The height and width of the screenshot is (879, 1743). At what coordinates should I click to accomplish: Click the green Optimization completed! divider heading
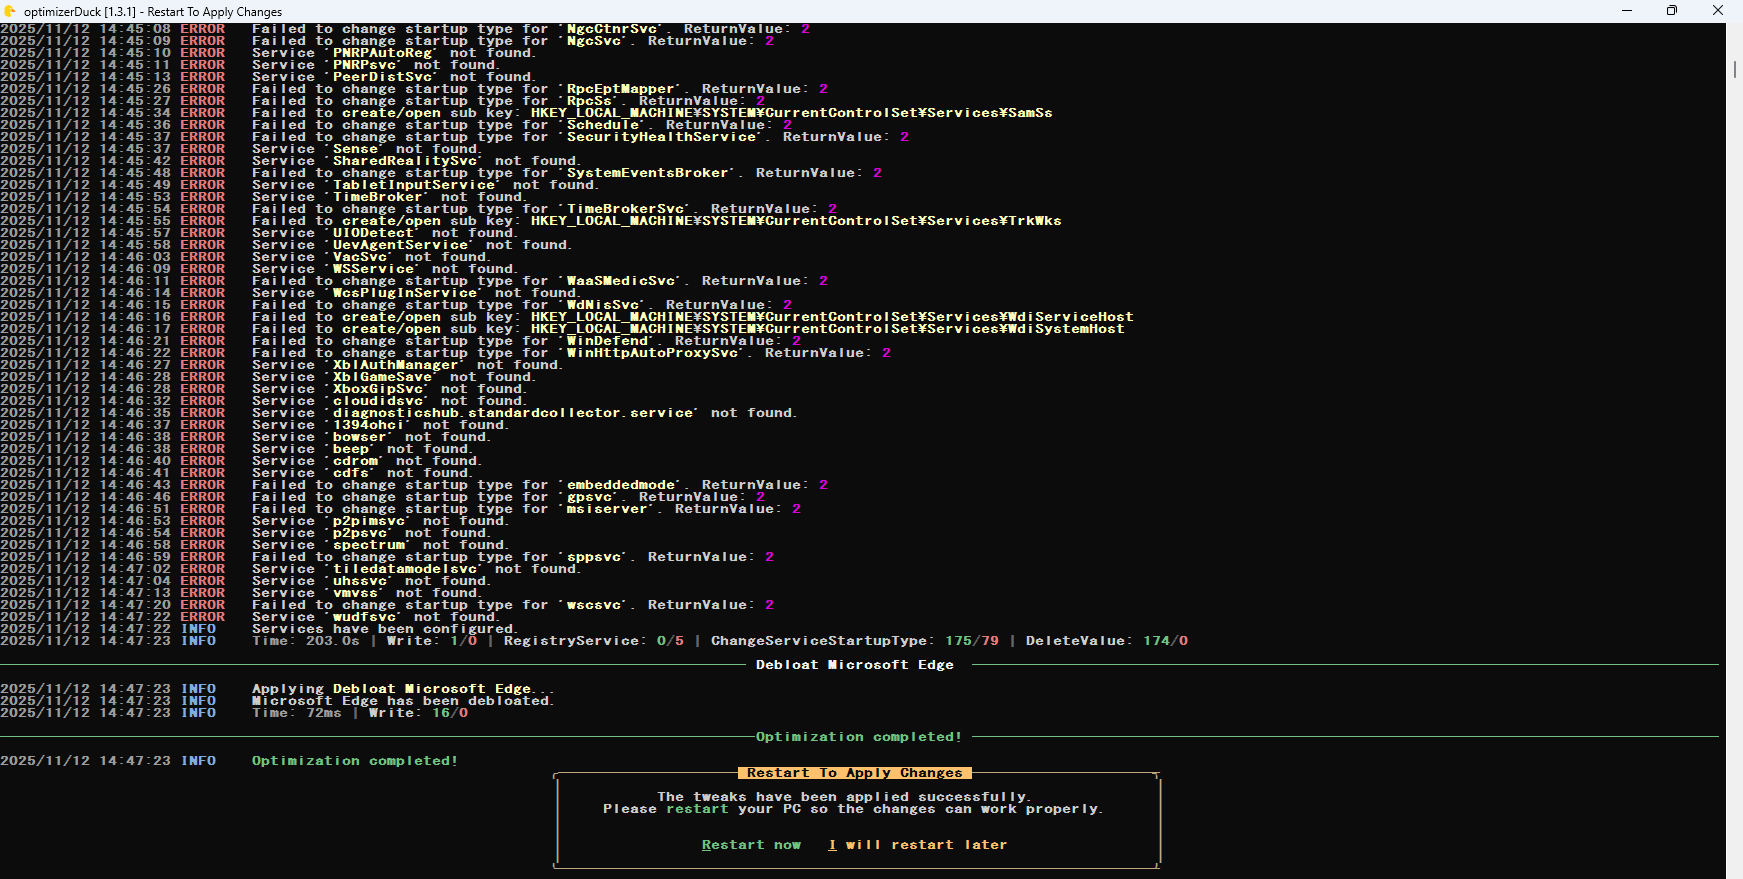(x=858, y=737)
